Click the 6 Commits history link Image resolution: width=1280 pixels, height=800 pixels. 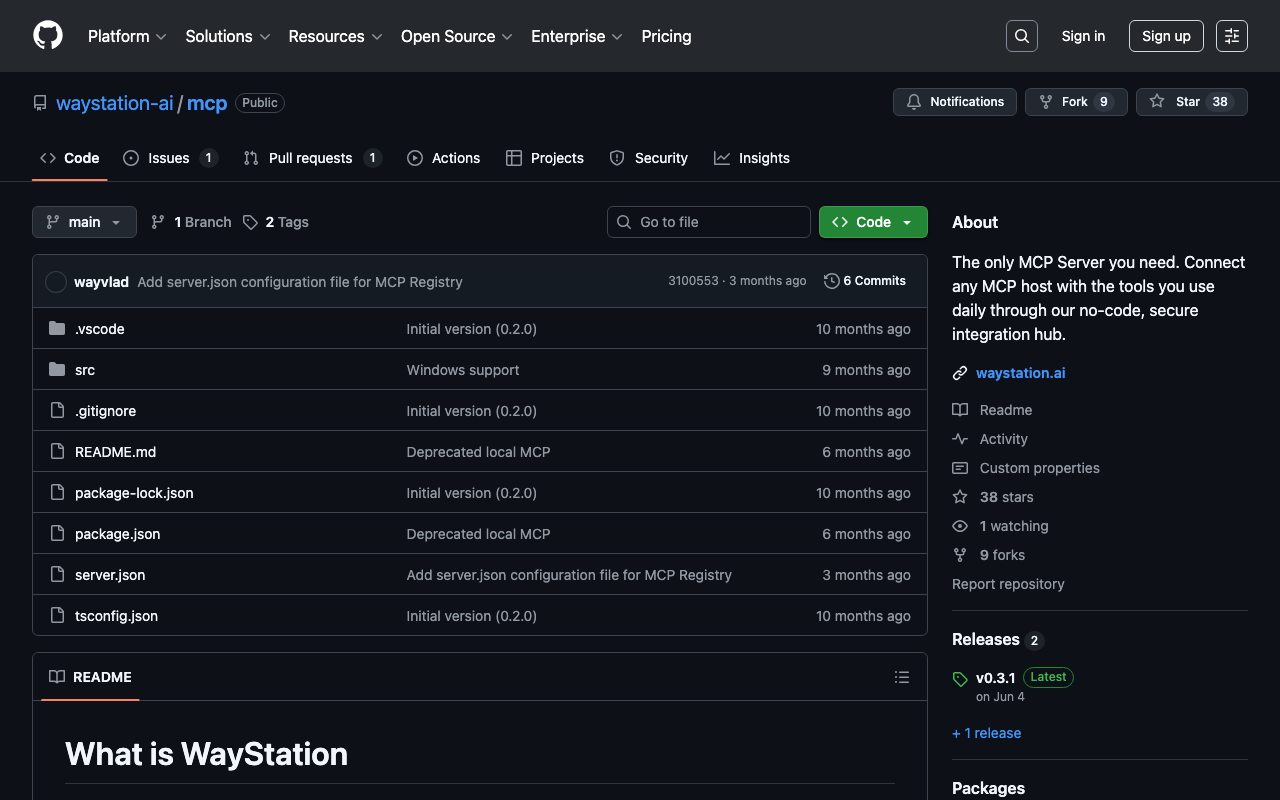[x=865, y=281]
